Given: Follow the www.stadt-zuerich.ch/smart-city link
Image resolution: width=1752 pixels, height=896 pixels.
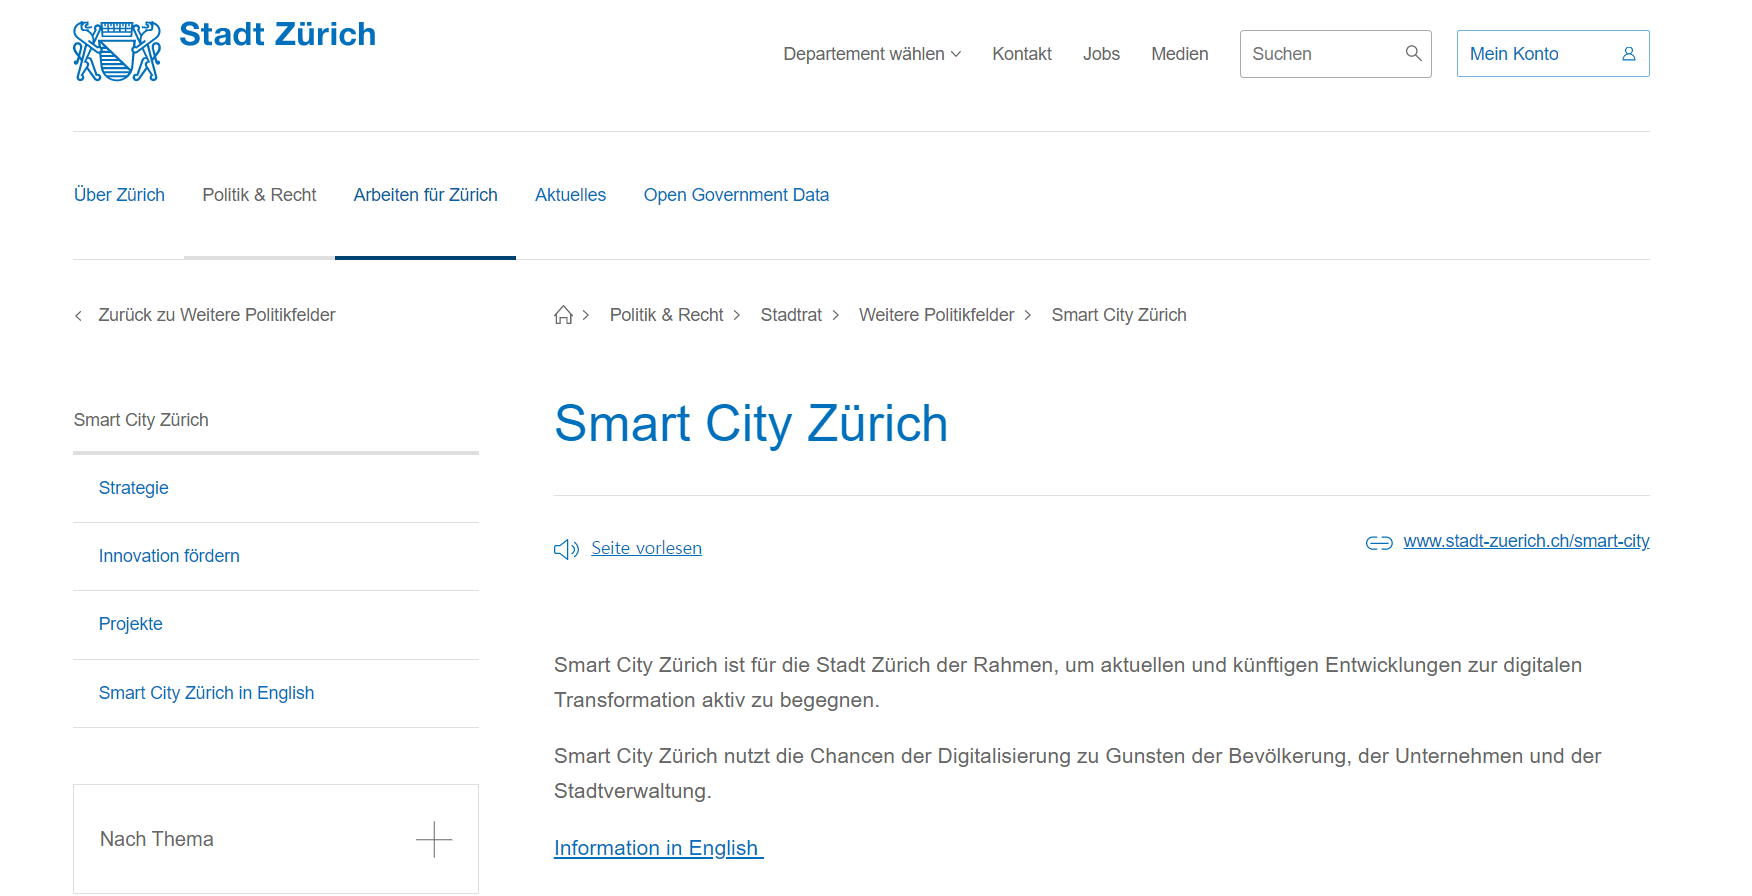Looking at the screenshot, I should pos(1526,541).
